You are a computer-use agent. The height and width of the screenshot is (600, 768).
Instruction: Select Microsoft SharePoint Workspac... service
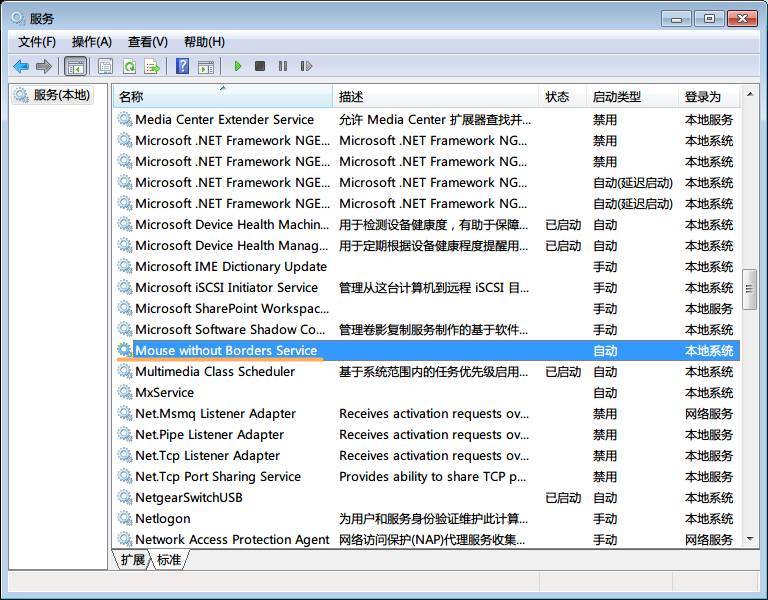tap(428, 309)
